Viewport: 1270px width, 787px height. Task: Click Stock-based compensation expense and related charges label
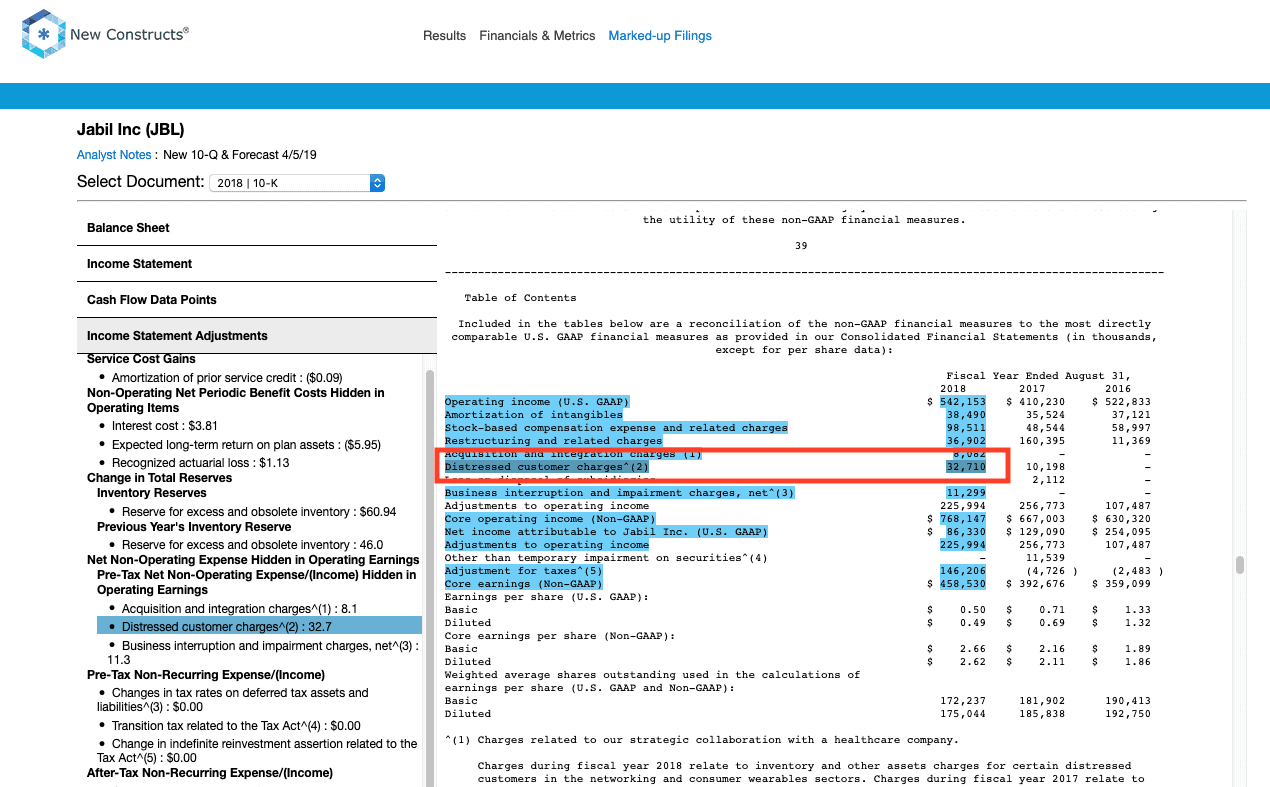pyautogui.click(x=616, y=428)
